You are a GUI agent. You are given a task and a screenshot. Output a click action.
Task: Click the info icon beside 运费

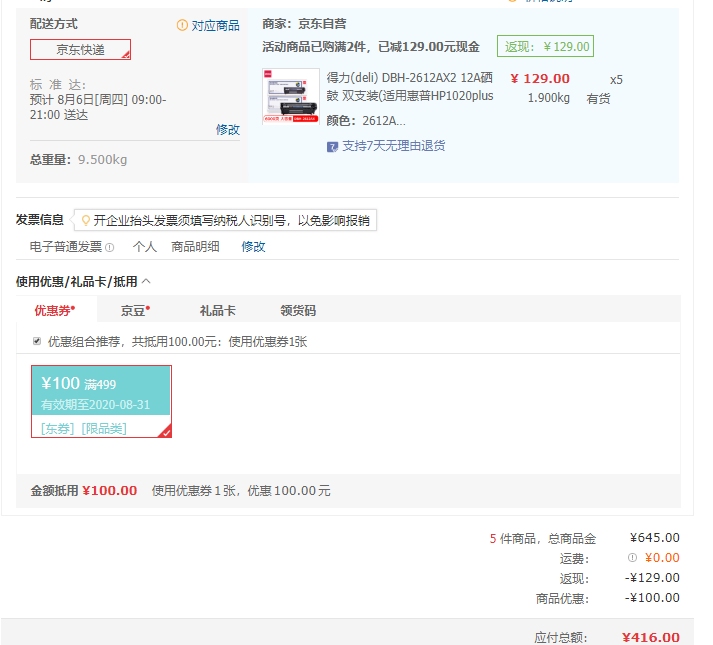(x=632, y=557)
